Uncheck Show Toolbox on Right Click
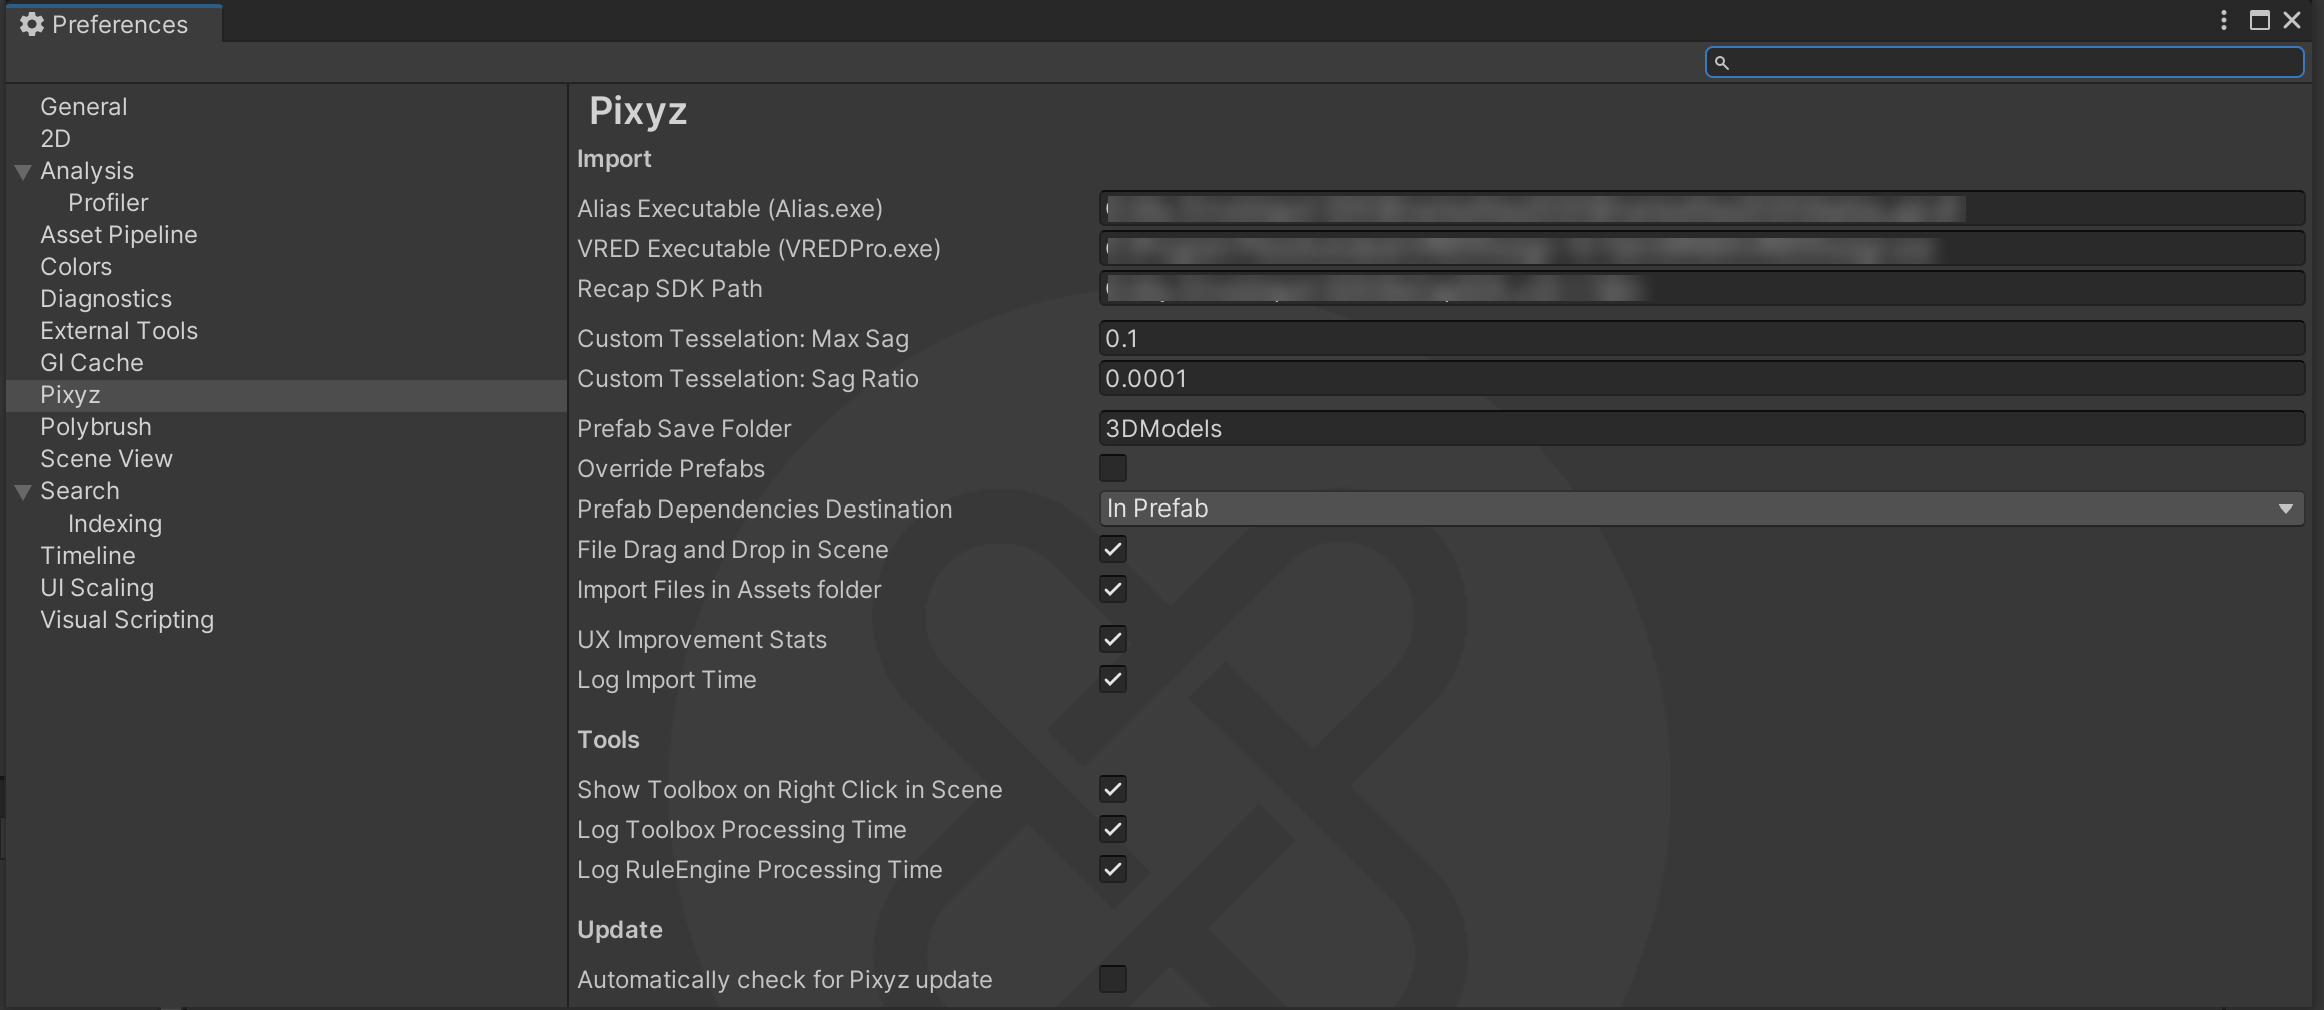The height and width of the screenshot is (1010, 2324). tap(1113, 789)
